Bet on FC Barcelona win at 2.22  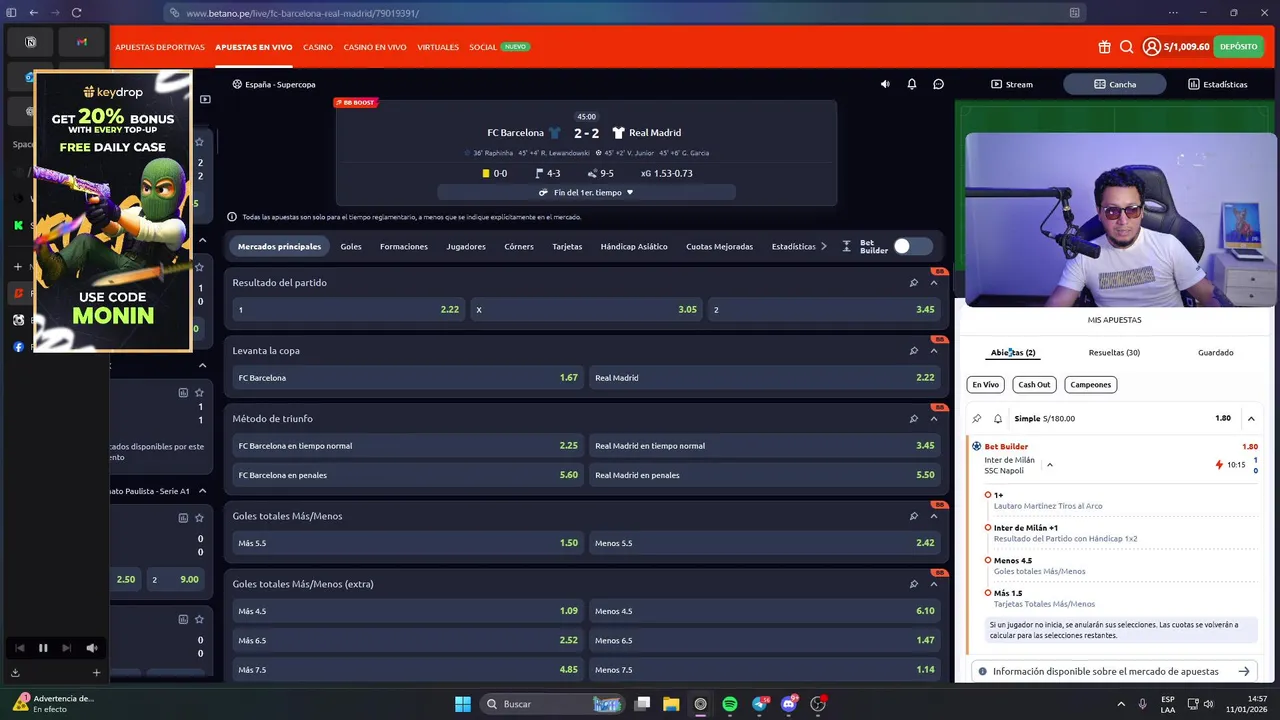(x=348, y=310)
